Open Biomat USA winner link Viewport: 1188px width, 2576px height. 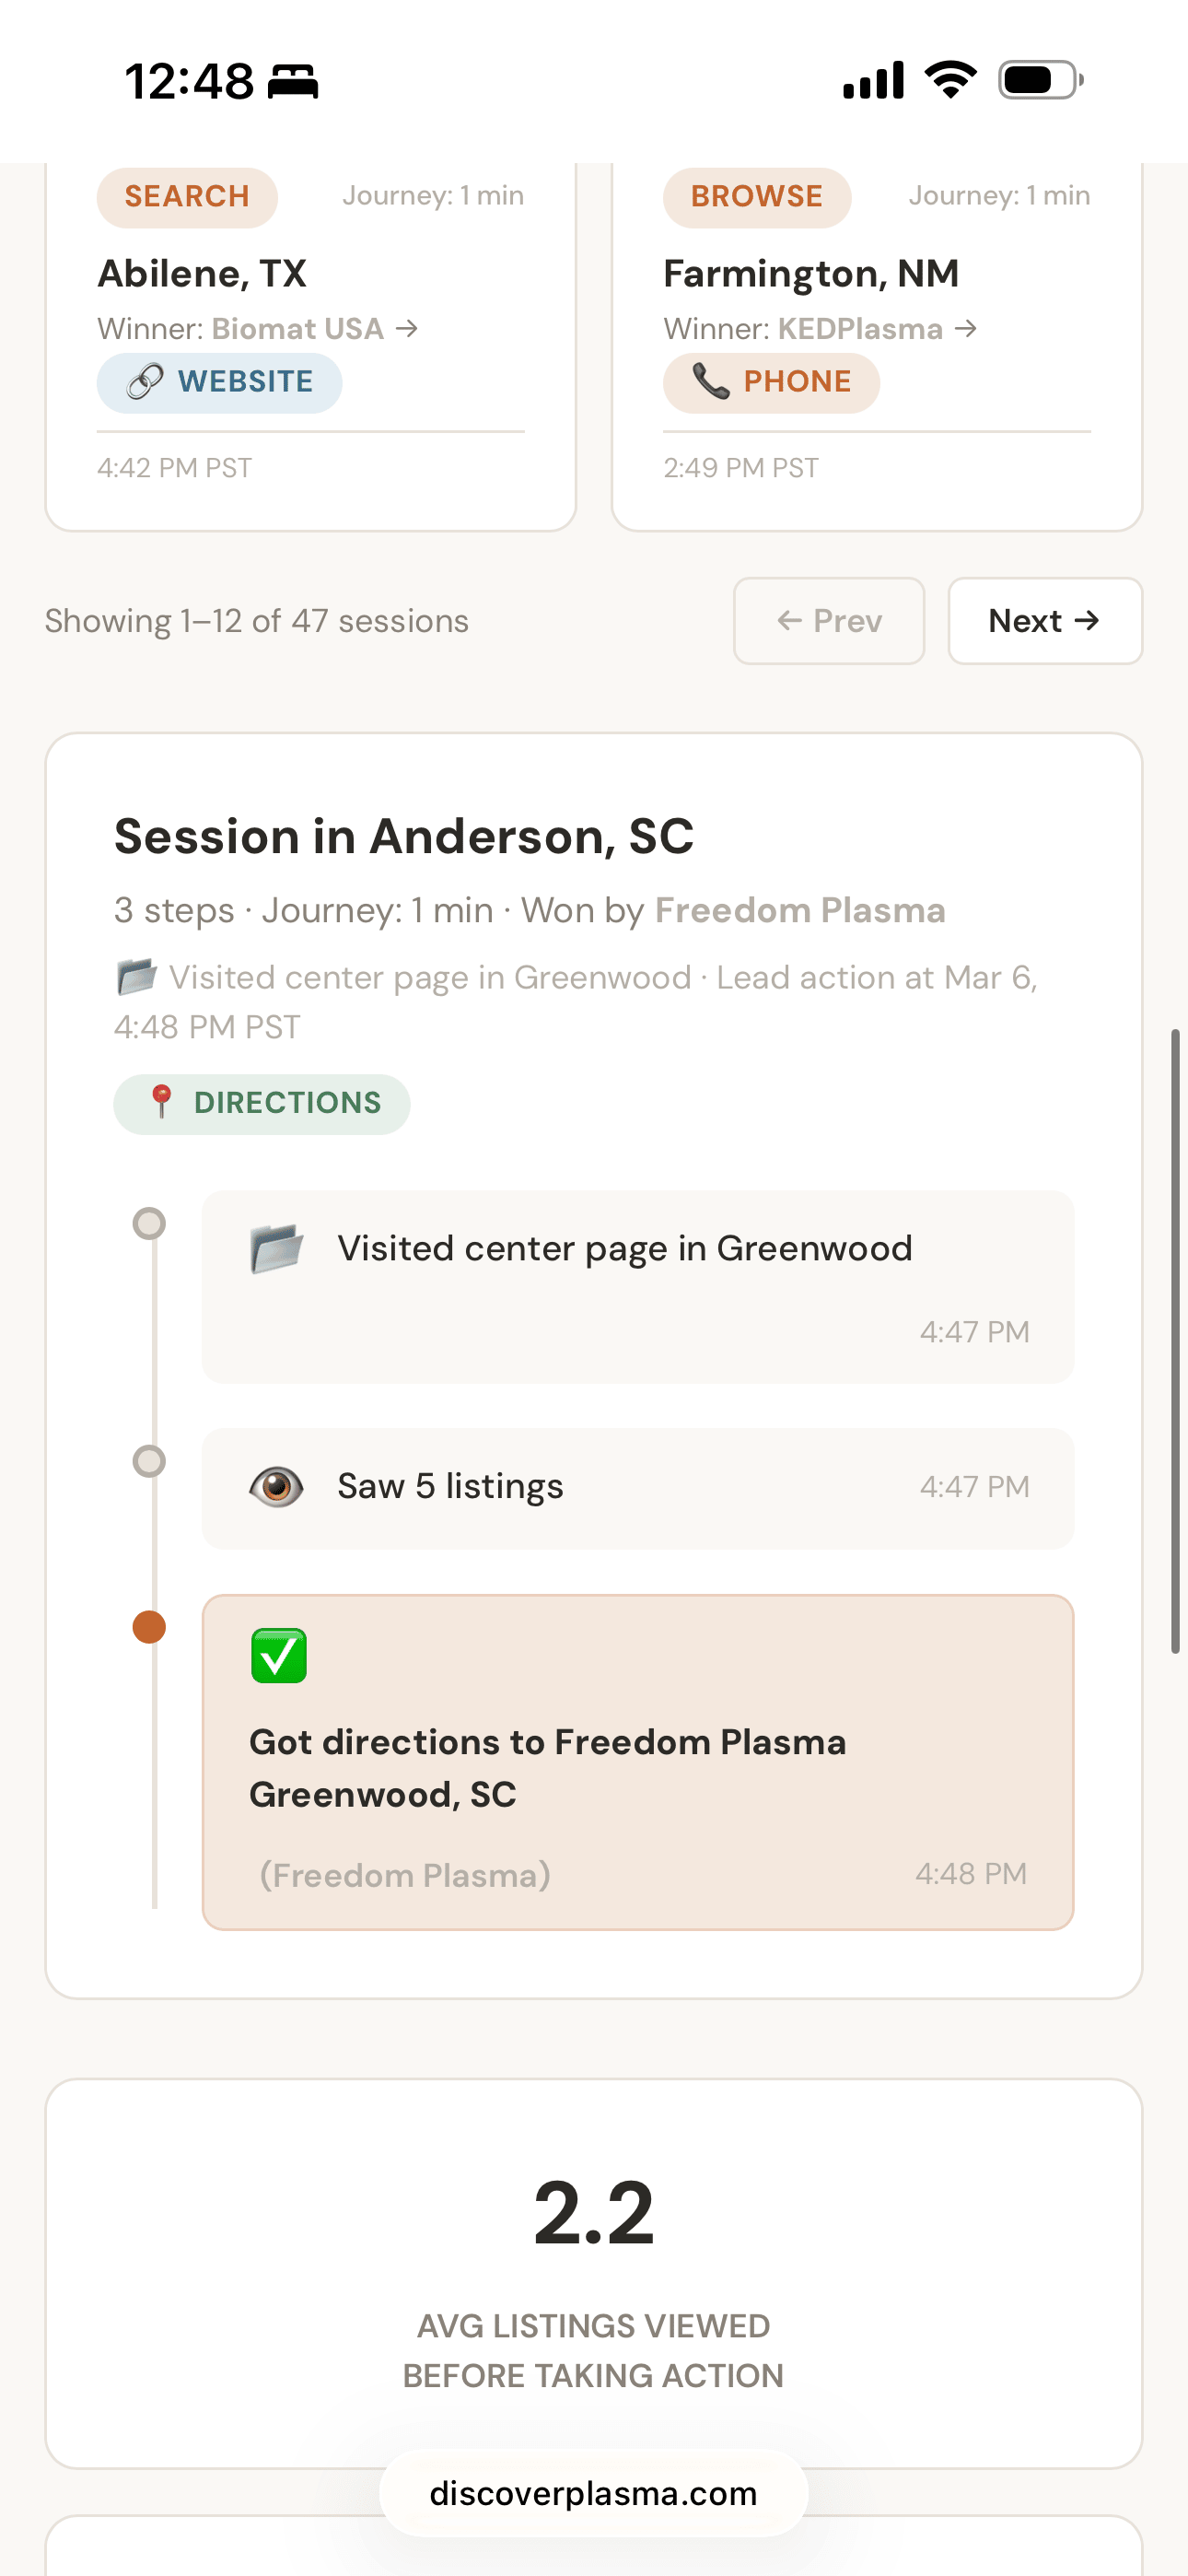point(298,329)
